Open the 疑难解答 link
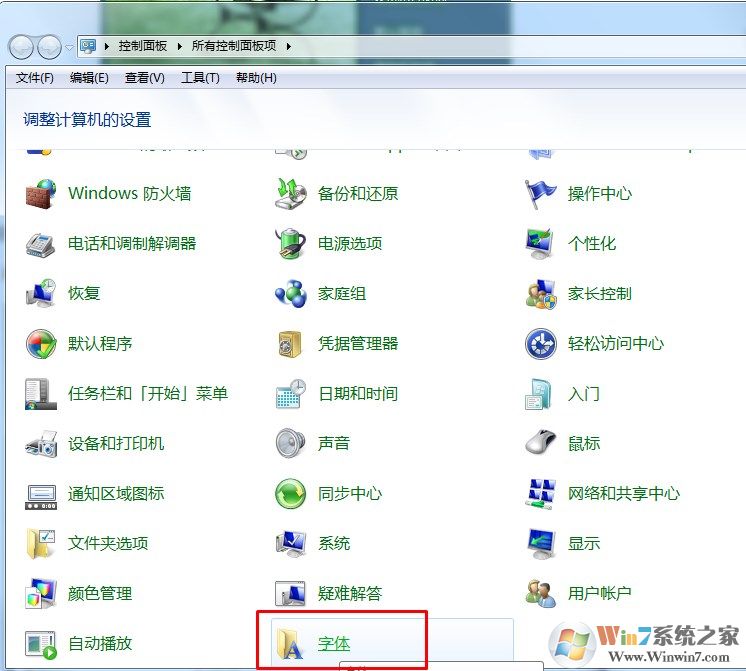The width and height of the screenshot is (746, 671). (x=350, y=593)
